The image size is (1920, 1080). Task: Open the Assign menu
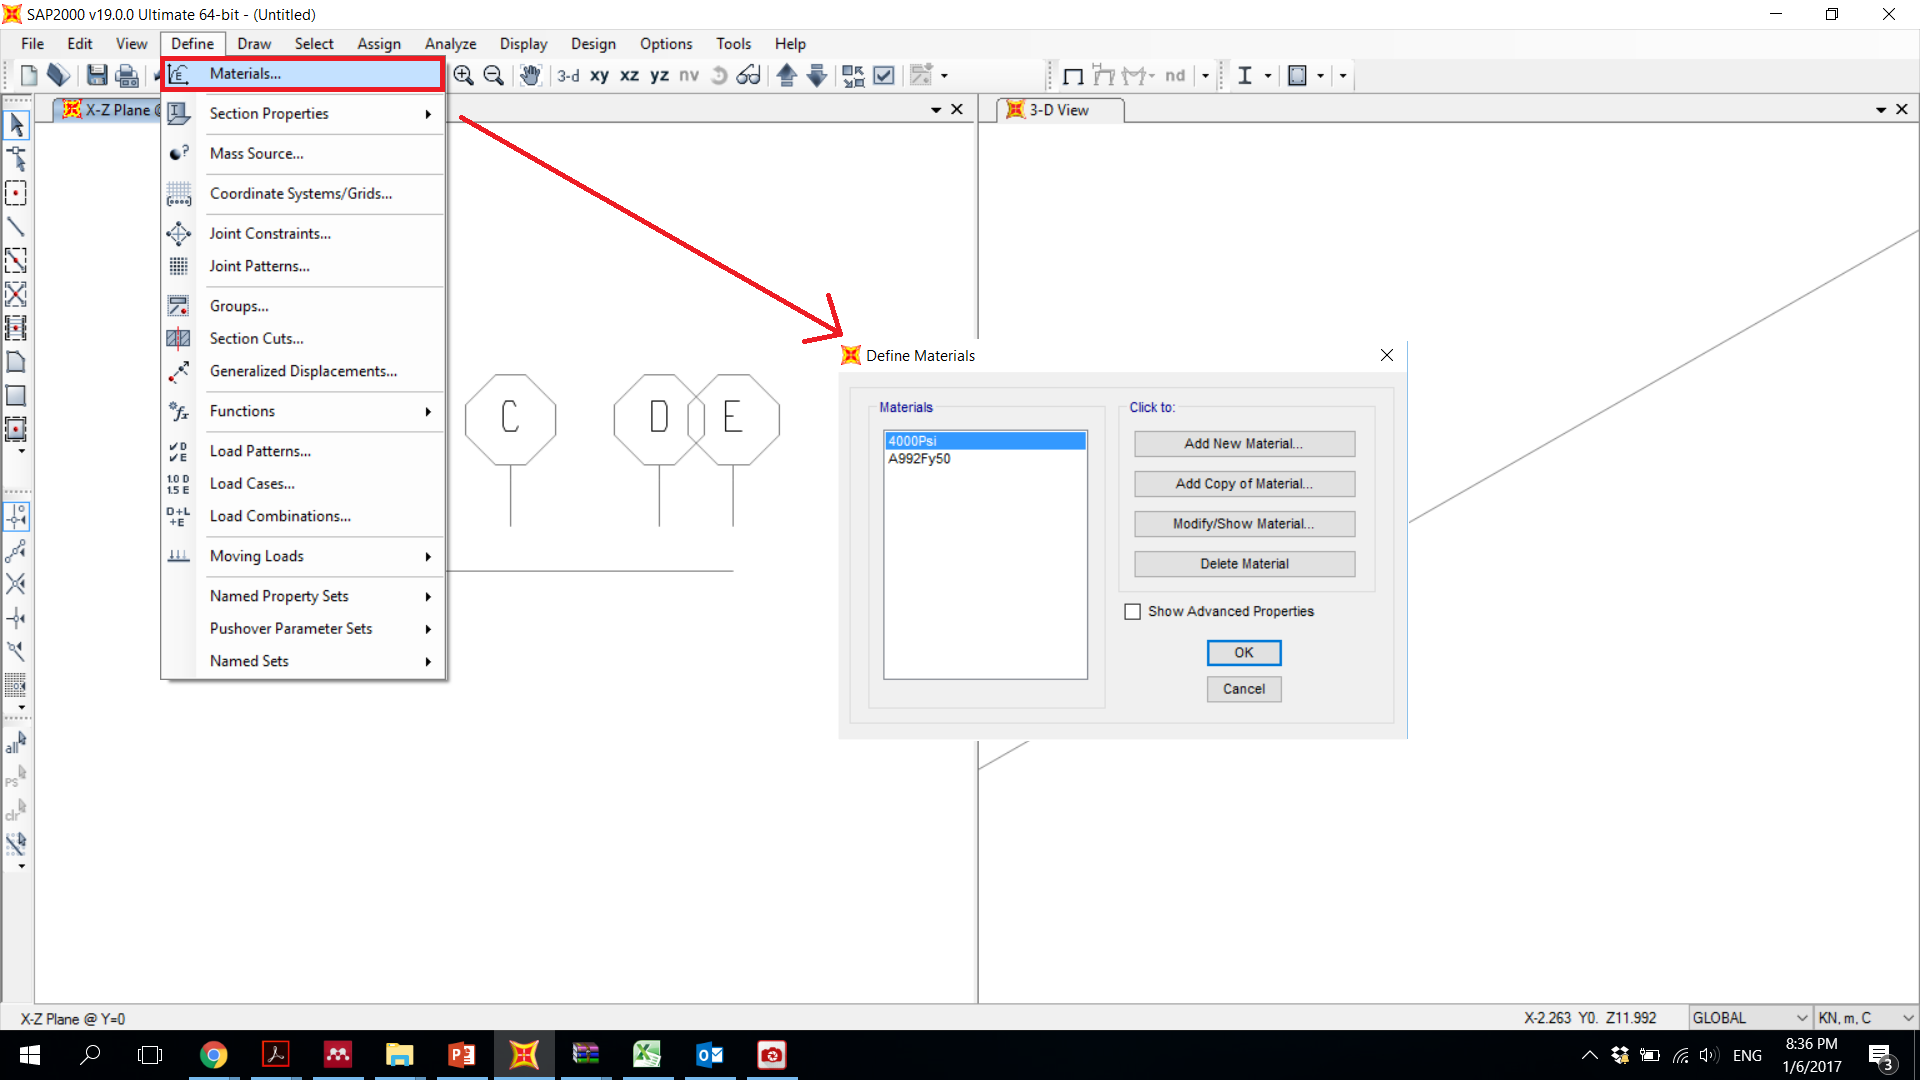point(379,44)
